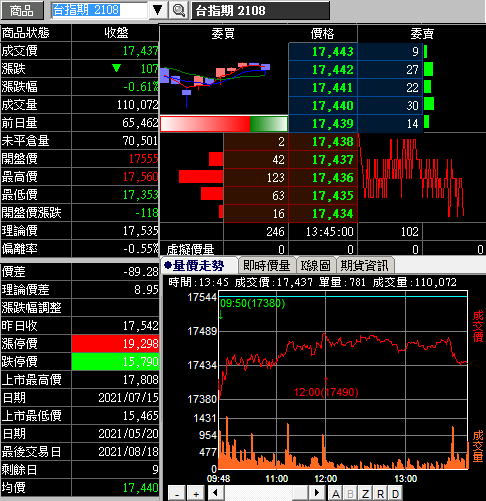Click the 最後交易日 date 2021/08/18
The width and height of the screenshot is (486, 501).
click(x=128, y=452)
